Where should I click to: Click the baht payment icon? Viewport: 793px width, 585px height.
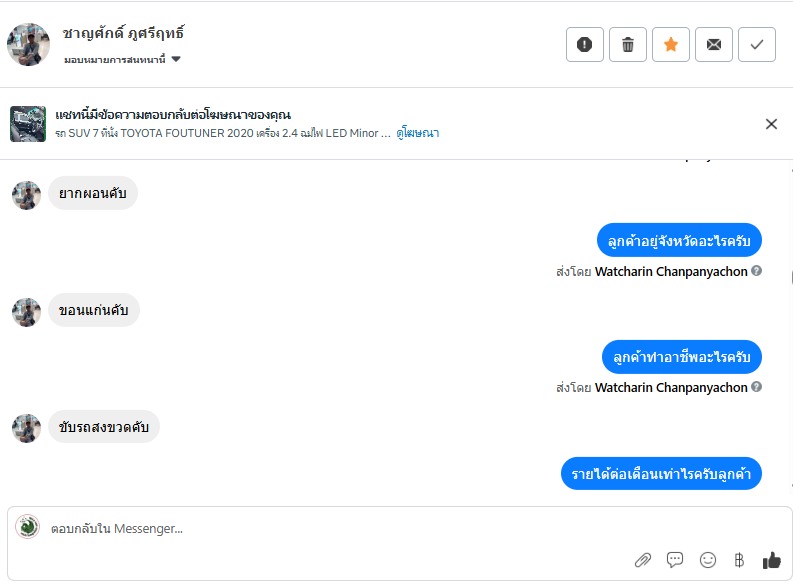(x=739, y=560)
